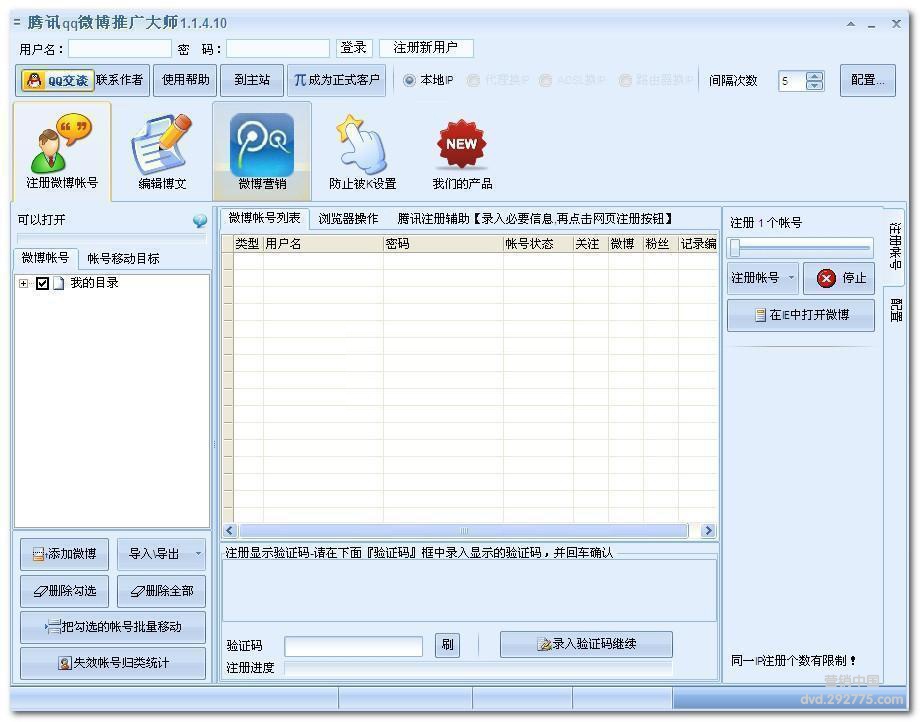
Task: Open the vertical 注册帐号 side tab
Action: pyautogui.click(x=895, y=246)
